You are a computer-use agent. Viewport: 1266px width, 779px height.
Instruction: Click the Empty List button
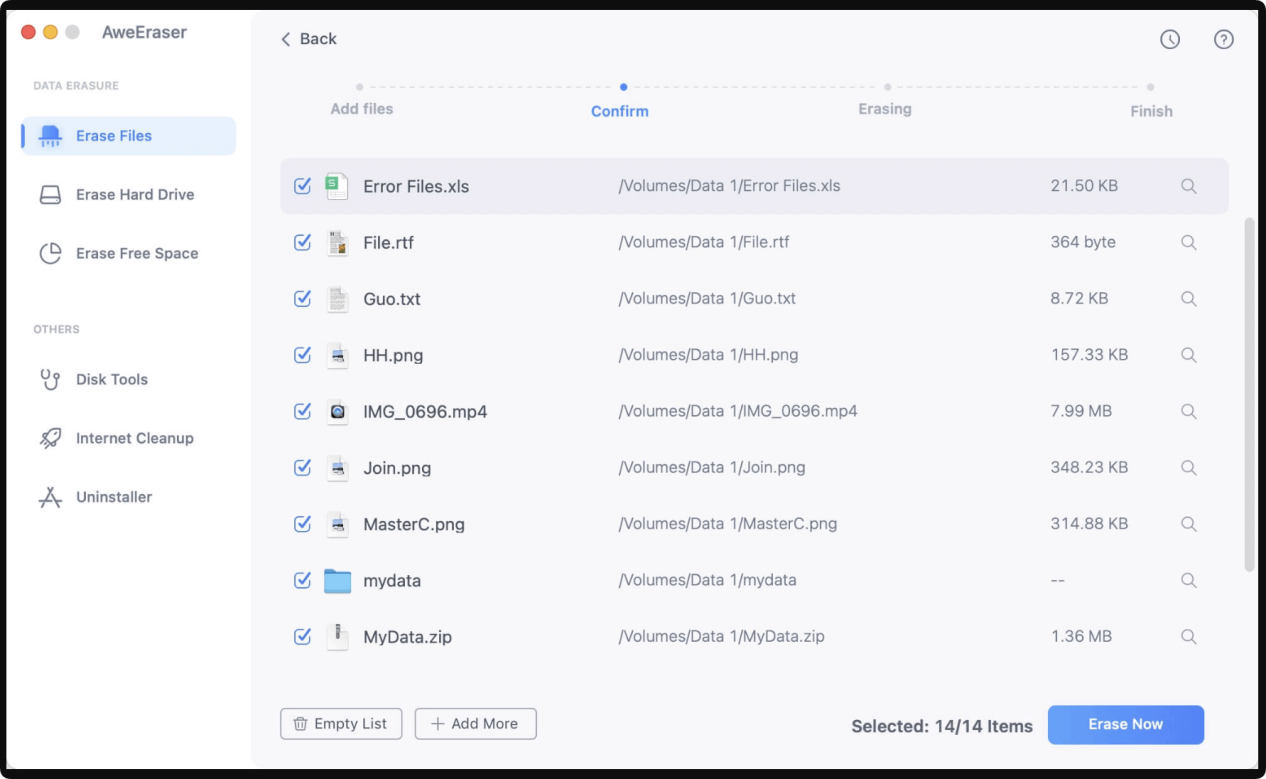coord(341,724)
